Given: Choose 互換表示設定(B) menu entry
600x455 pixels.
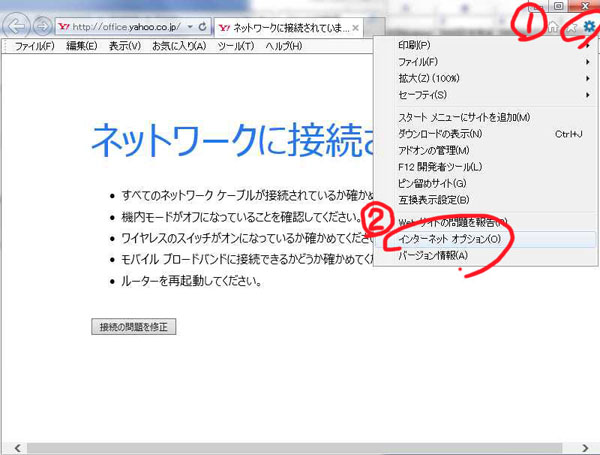Looking at the screenshot, I should click(x=486, y=199).
